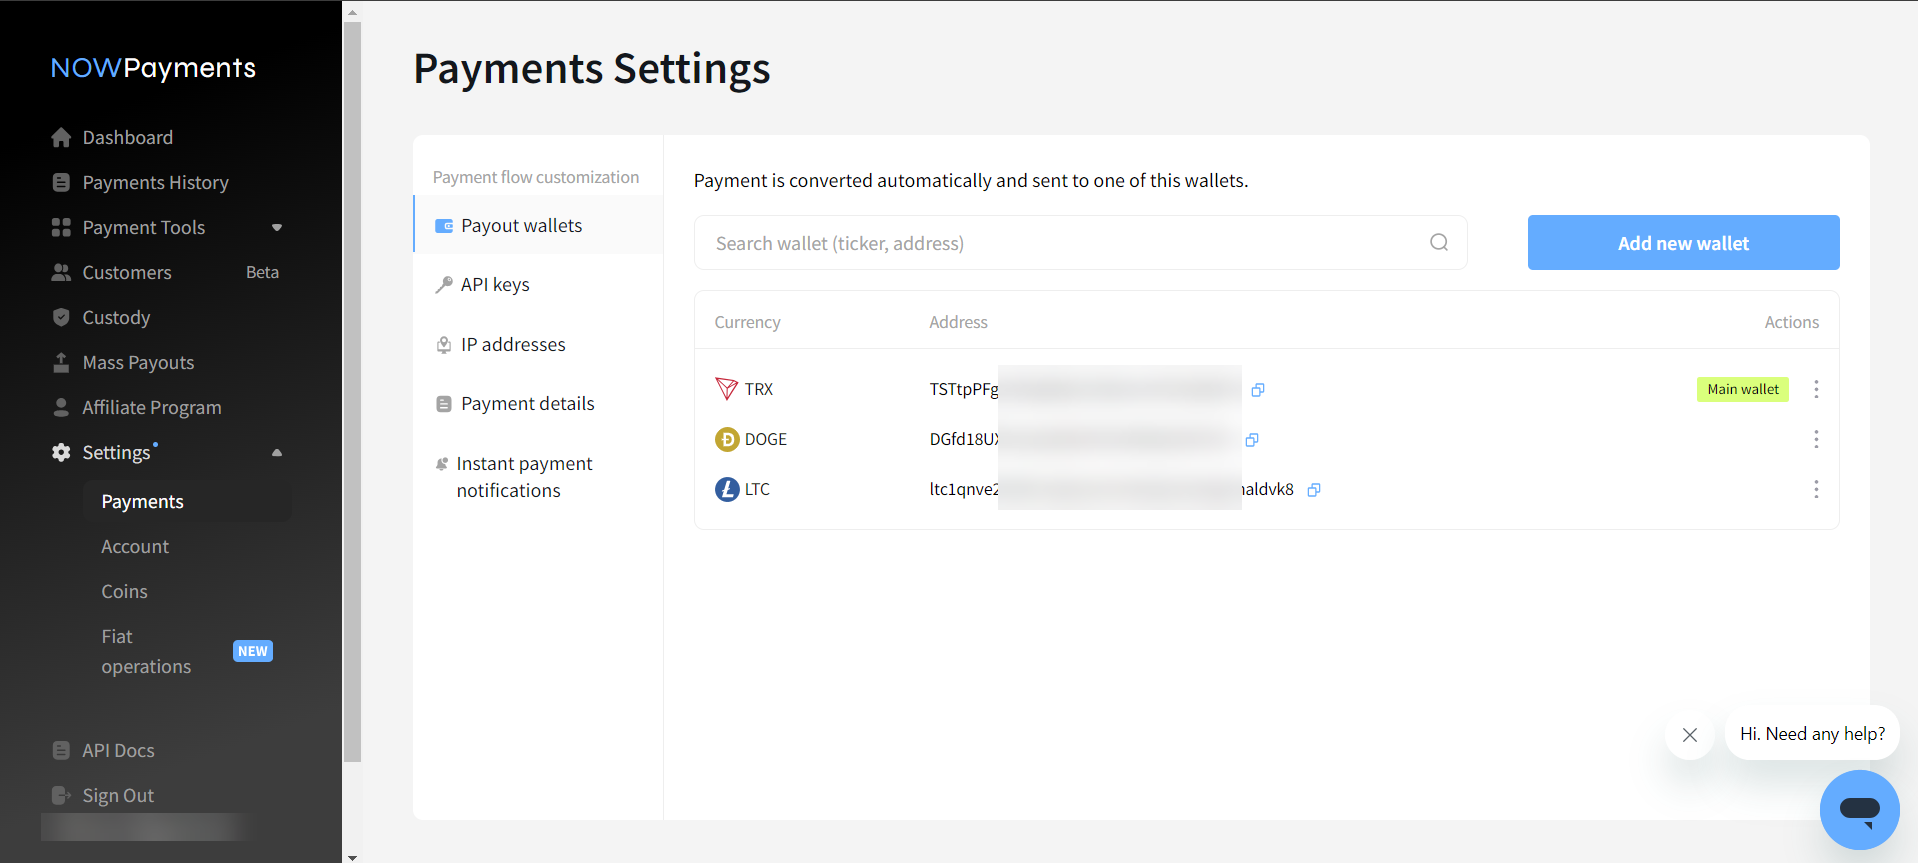Click the search magnifier icon
Screen dimensions: 1918x863
pyautogui.click(x=1438, y=242)
